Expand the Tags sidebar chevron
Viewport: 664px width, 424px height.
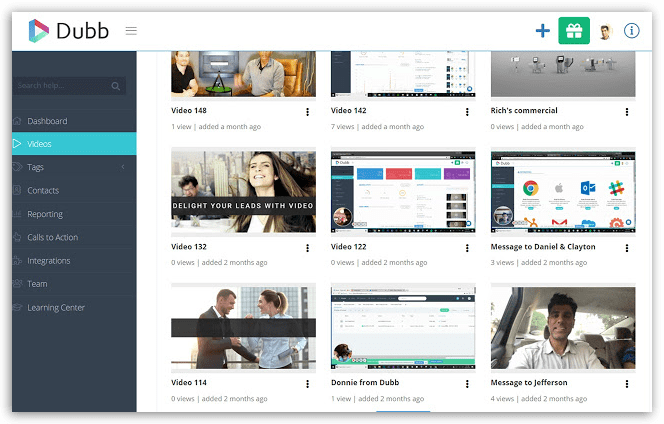pyautogui.click(x=123, y=167)
